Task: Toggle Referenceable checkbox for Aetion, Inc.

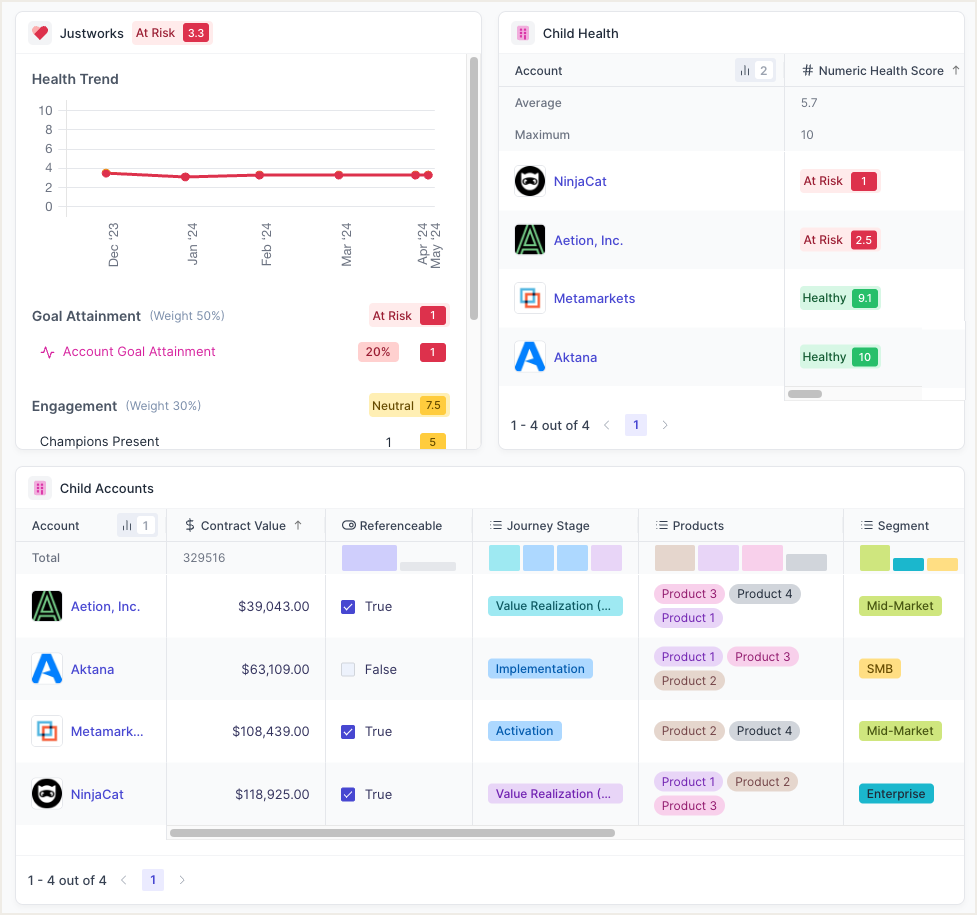Action: tap(348, 606)
